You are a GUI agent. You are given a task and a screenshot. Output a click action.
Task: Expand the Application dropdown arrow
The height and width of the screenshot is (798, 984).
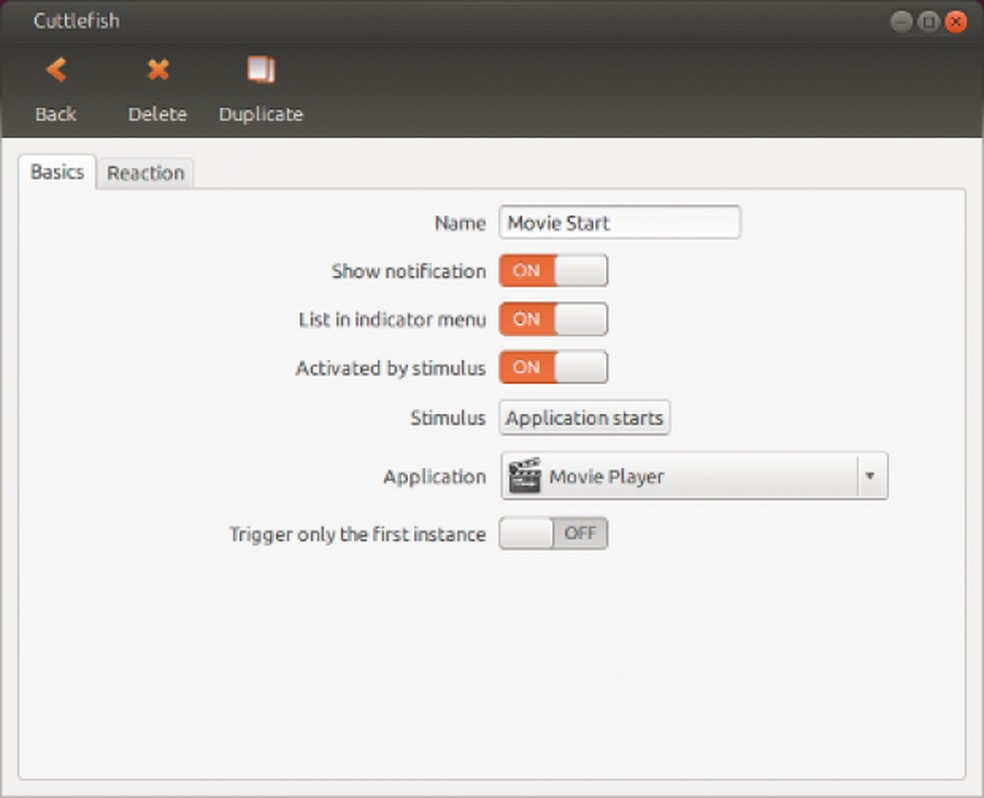870,476
